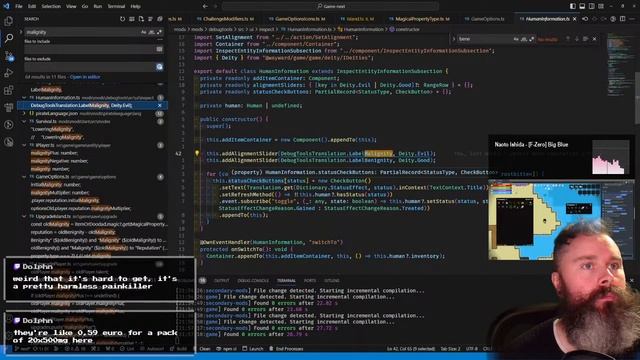Click the VS Code logo icon

6,6
